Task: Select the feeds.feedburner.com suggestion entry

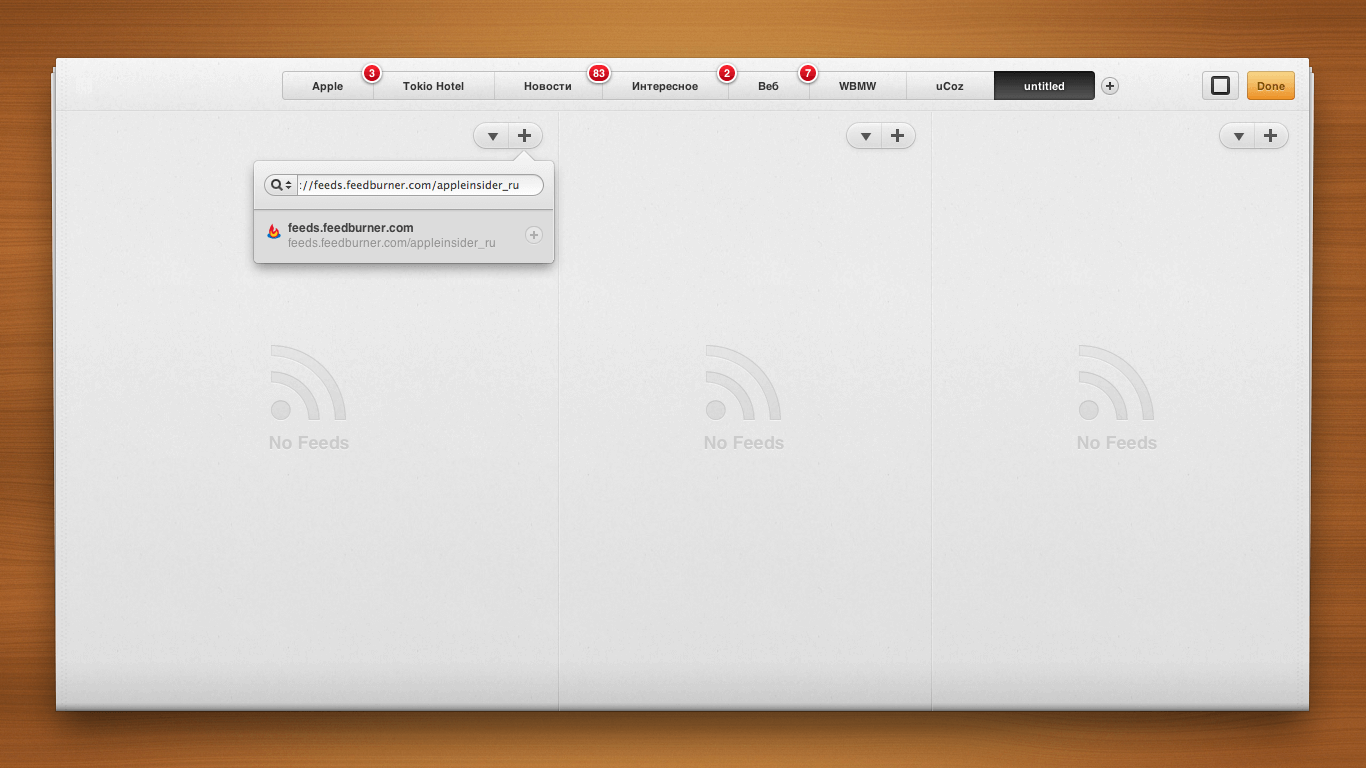Action: click(390, 234)
